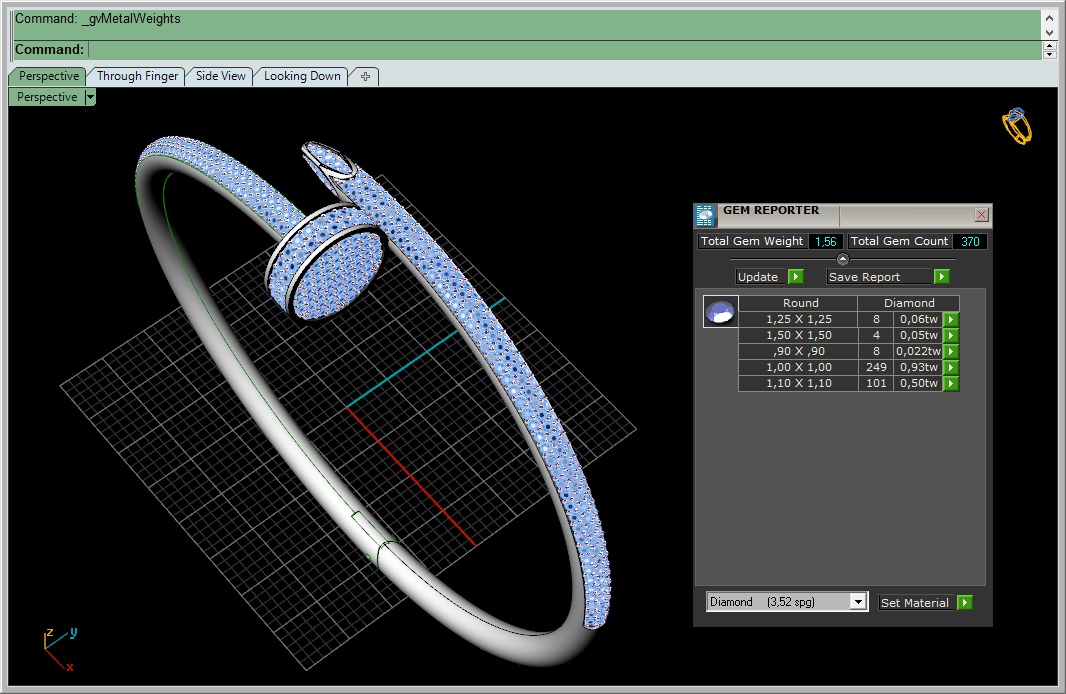Click command history scrollbar down arrow
1066x694 pixels.
click(1049, 32)
